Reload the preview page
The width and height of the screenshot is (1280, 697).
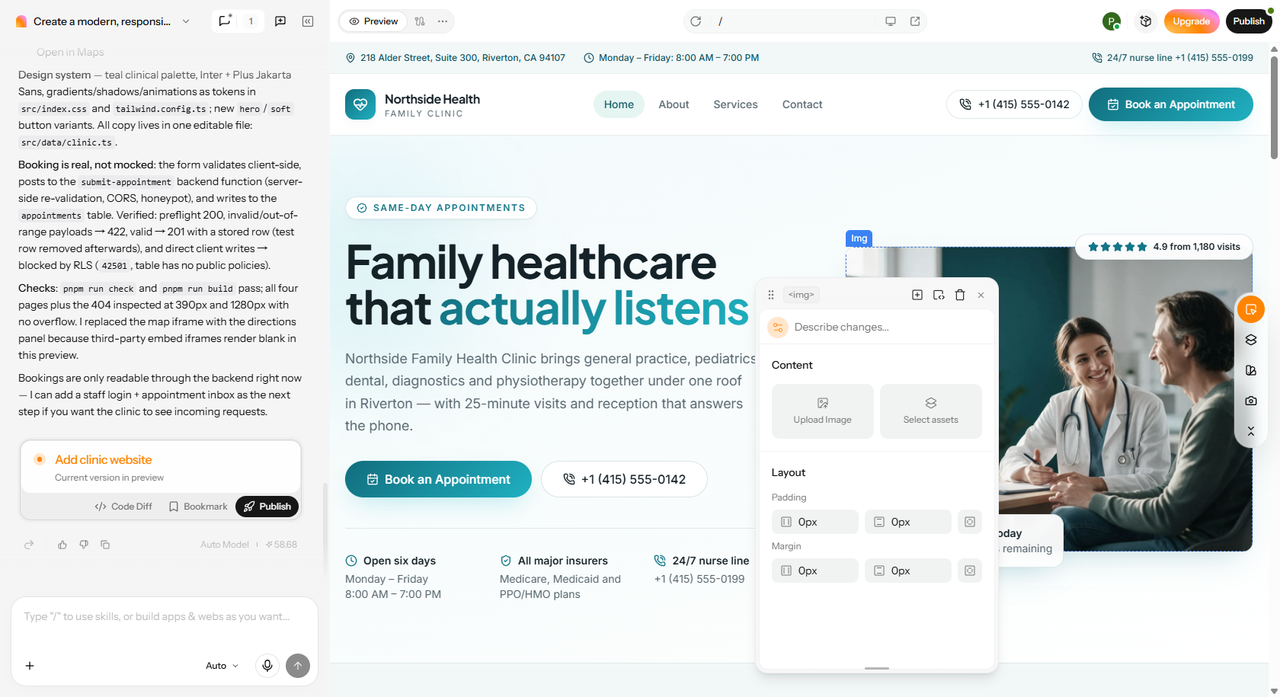[696, 21]
